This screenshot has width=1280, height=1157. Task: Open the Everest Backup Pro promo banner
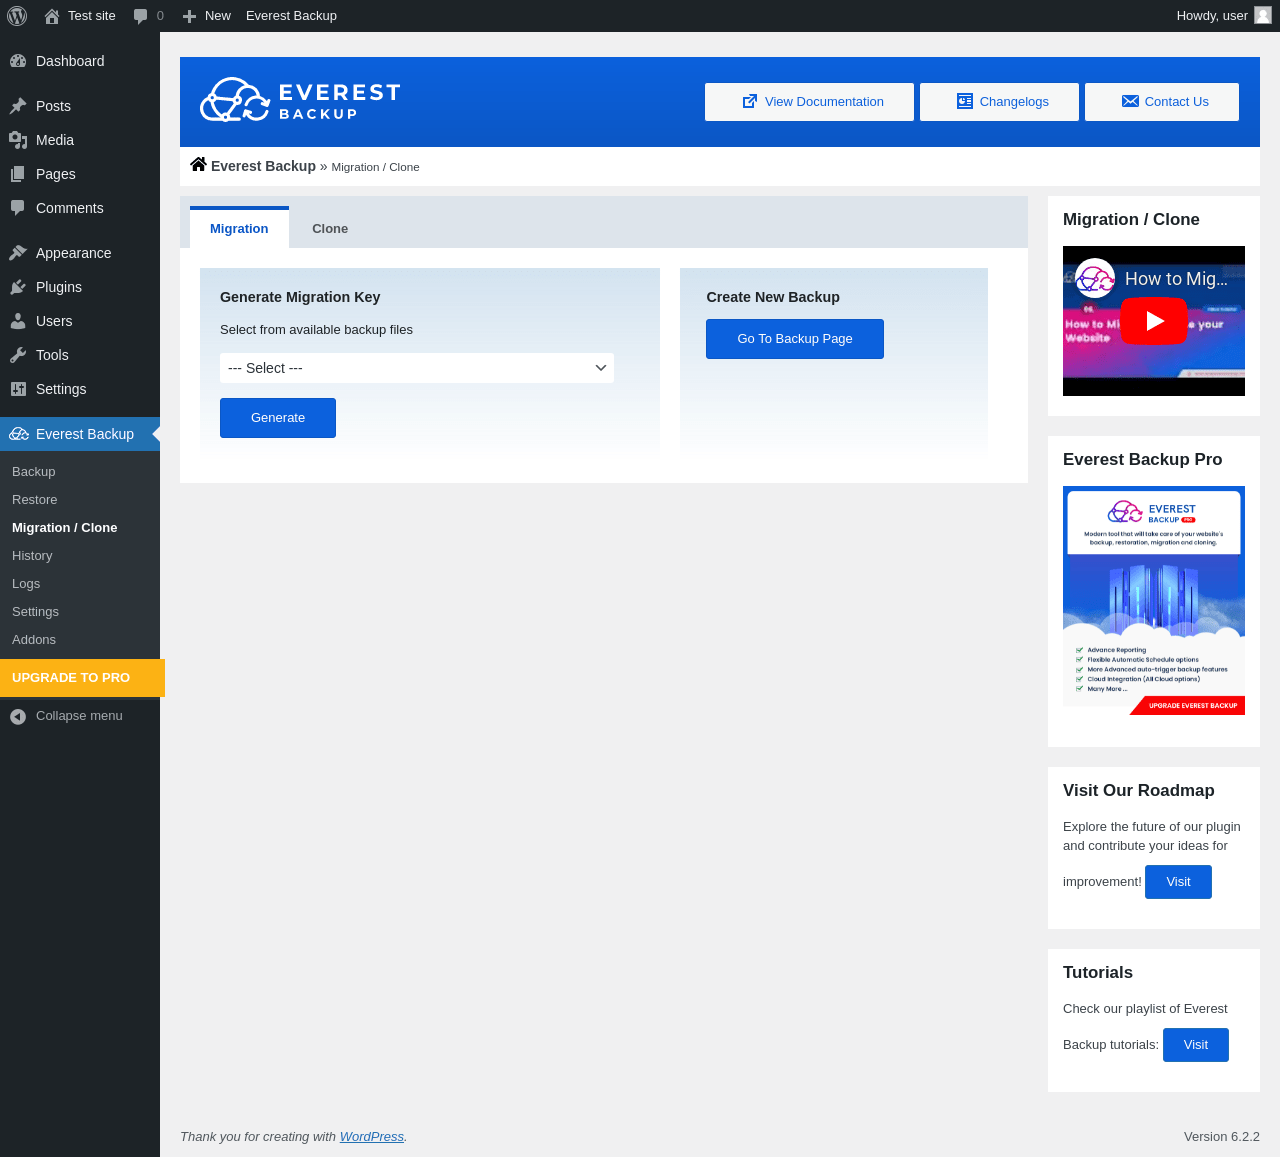pos(1154,601)
